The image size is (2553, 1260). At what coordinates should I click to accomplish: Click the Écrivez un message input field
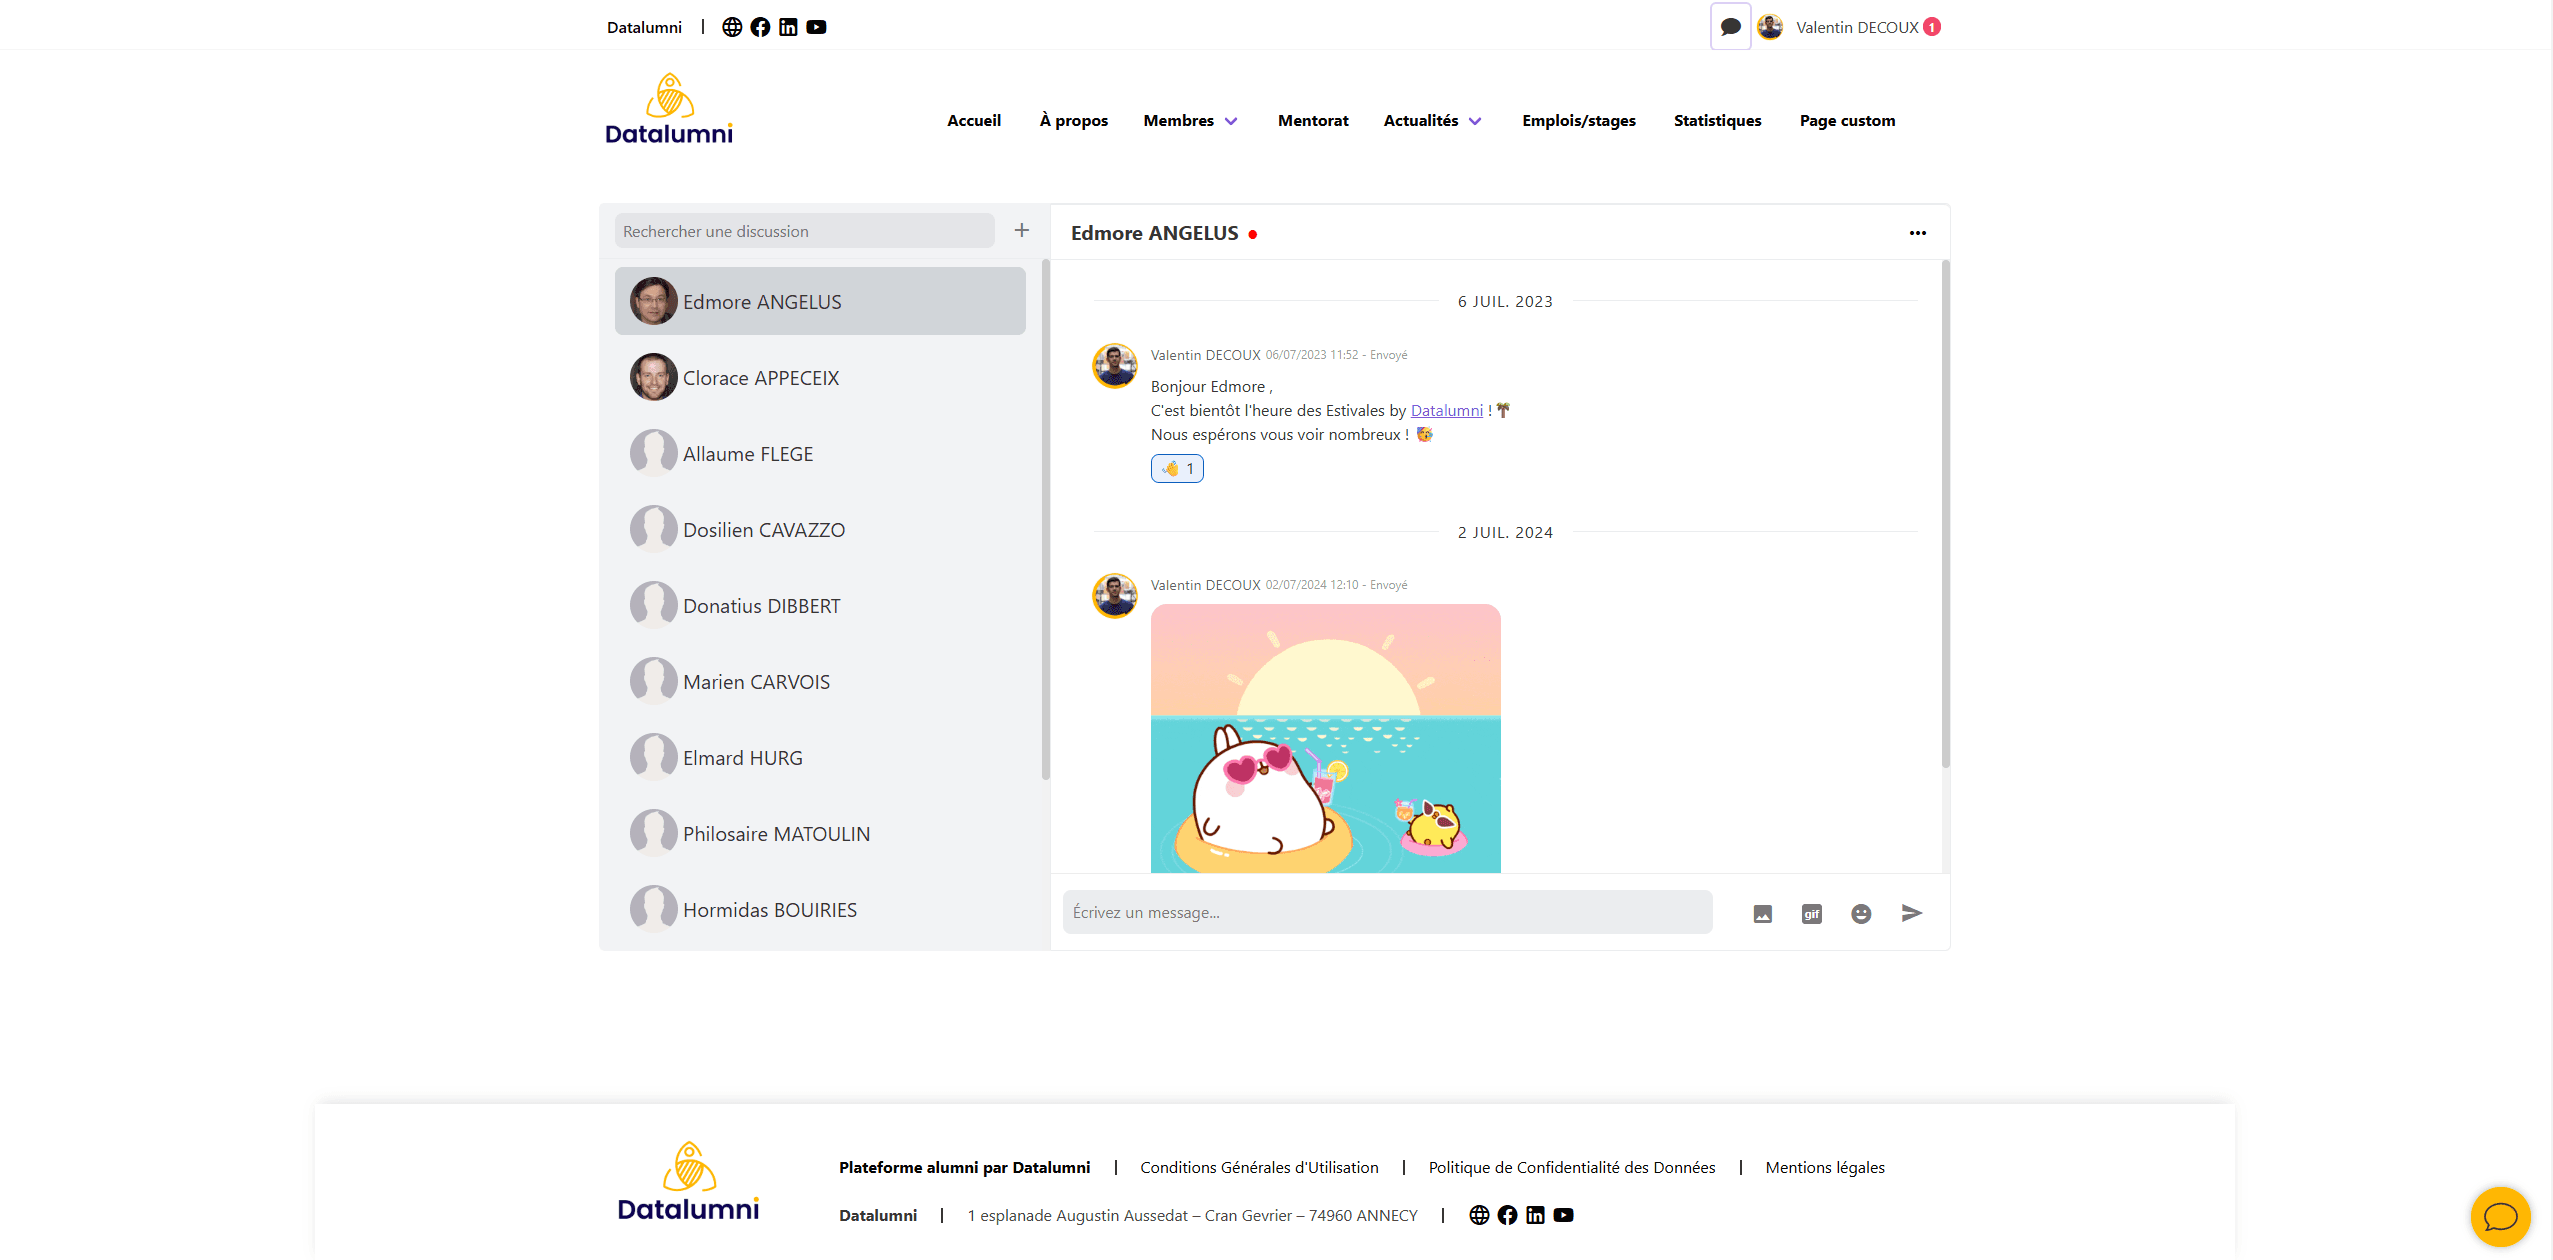tap(1386, 912)
